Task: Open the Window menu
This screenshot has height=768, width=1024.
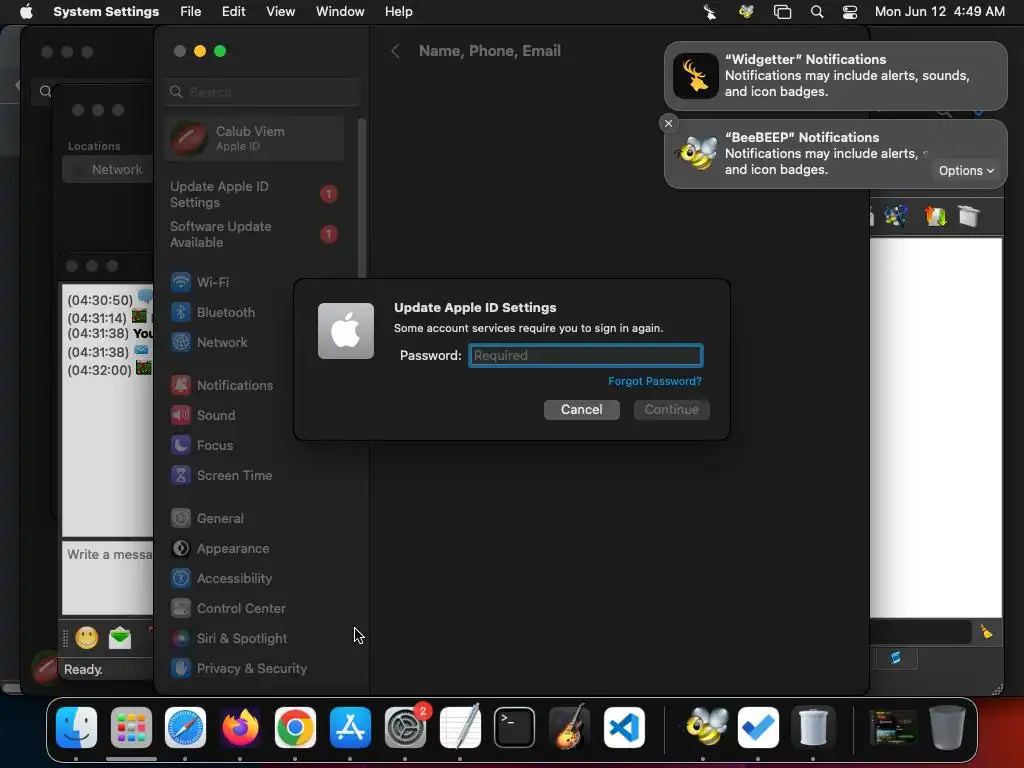Action: coord(340,12)
